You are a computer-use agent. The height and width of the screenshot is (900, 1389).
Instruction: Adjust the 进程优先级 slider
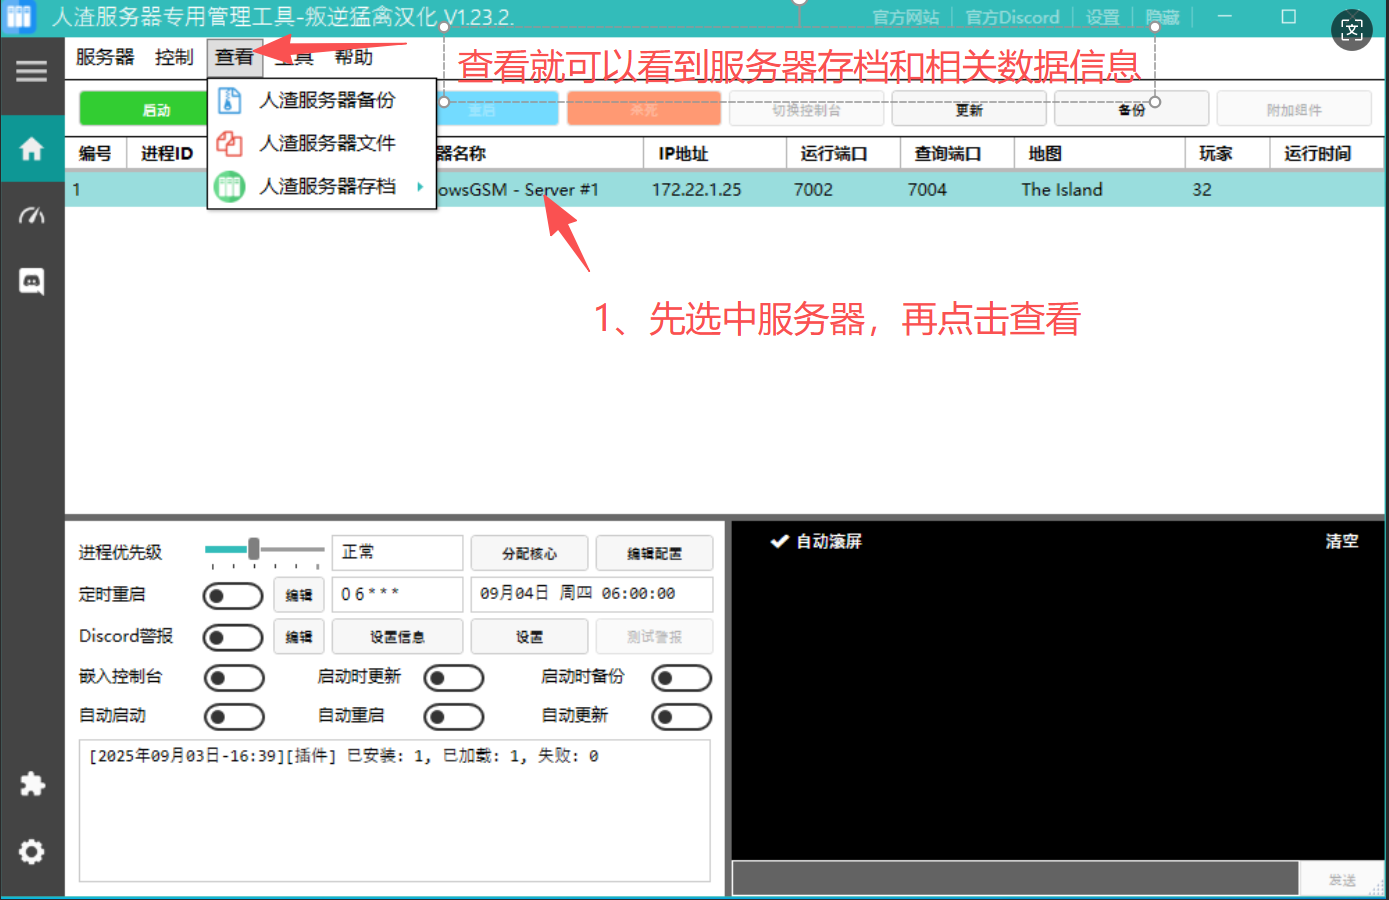[x=255, y=548]
